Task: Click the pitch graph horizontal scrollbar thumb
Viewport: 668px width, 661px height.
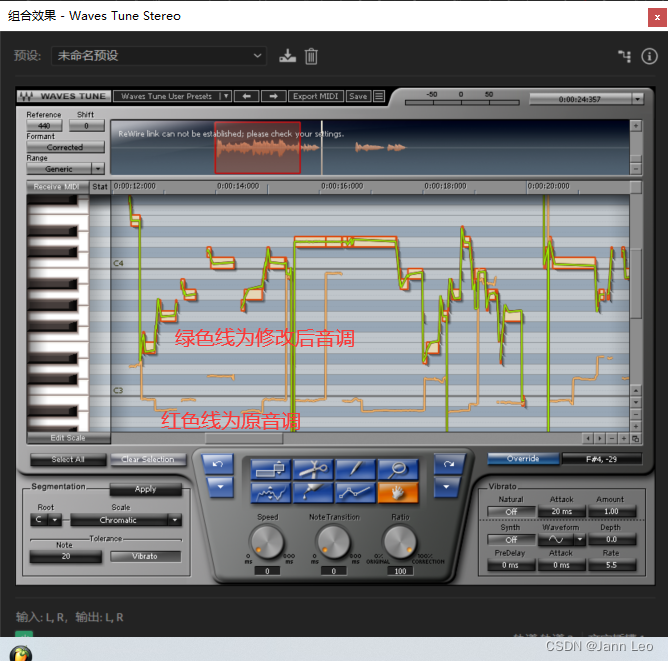Action: coord(244,438)
